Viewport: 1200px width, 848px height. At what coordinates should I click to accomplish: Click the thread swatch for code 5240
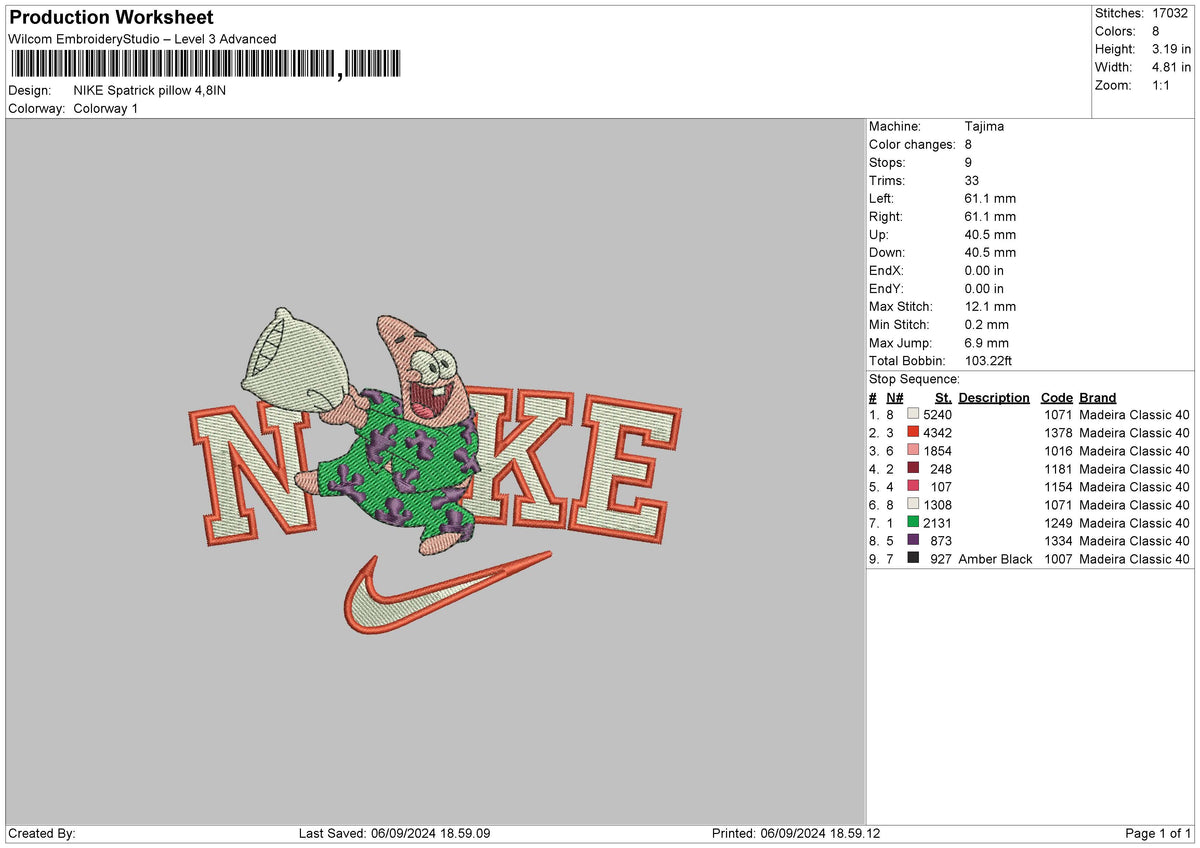tap(911, 414)
